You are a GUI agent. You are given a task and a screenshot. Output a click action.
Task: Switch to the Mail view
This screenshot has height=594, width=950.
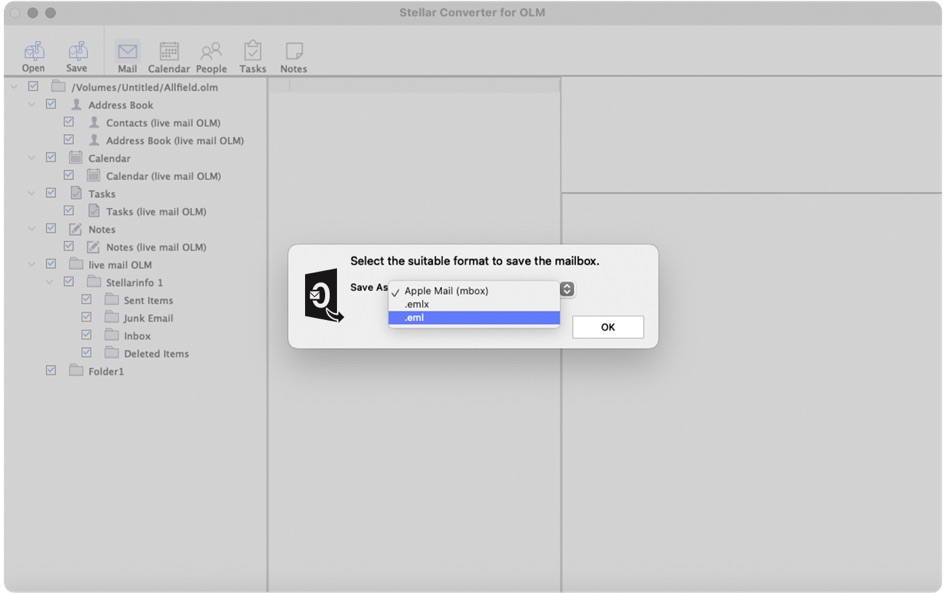(127, 52)
